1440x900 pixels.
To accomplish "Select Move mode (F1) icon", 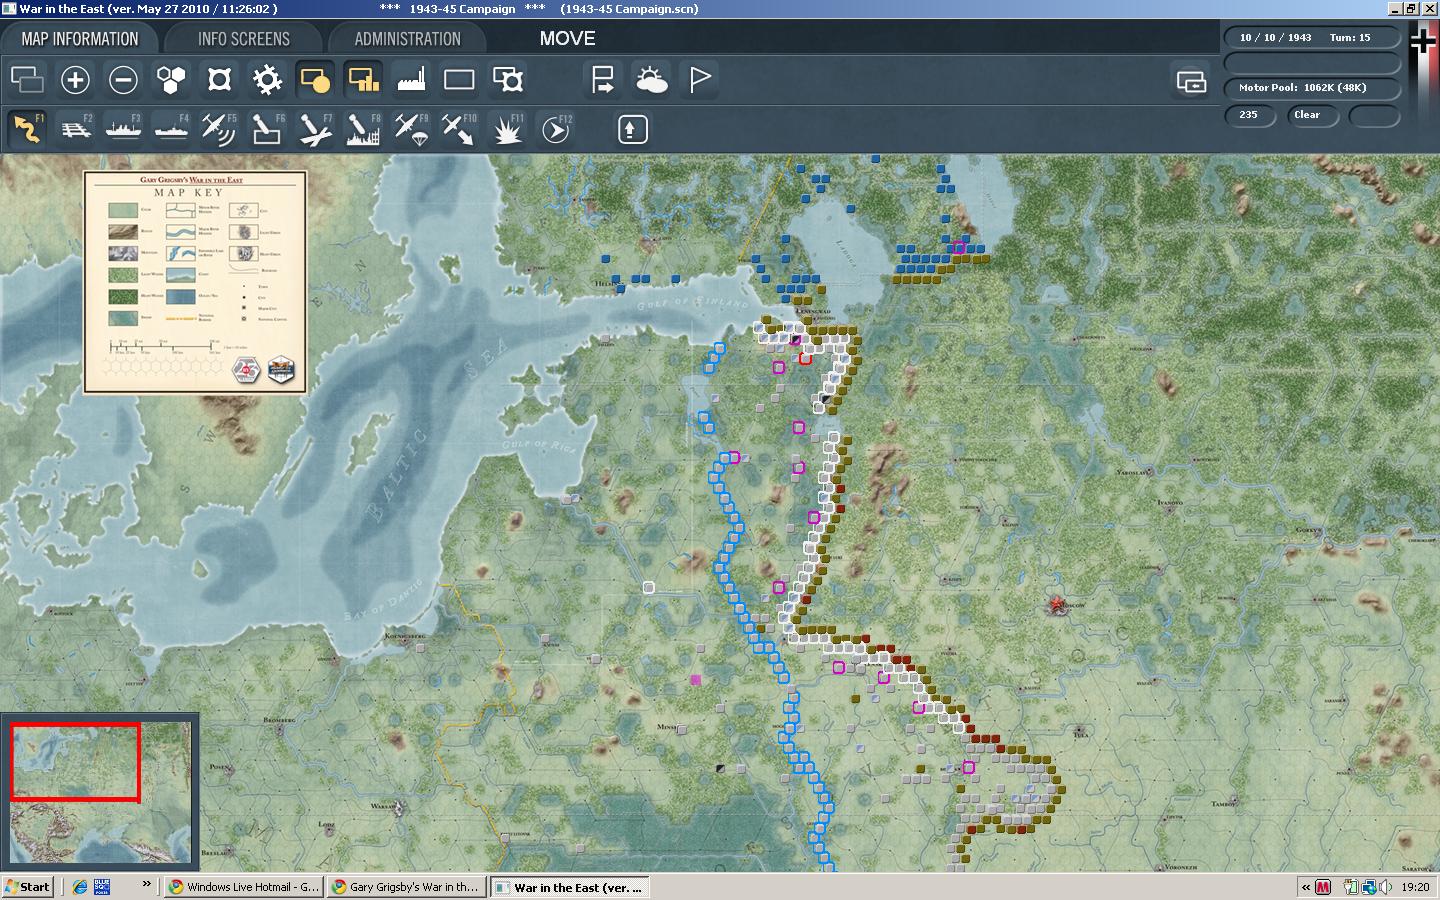I will (27, 129).
